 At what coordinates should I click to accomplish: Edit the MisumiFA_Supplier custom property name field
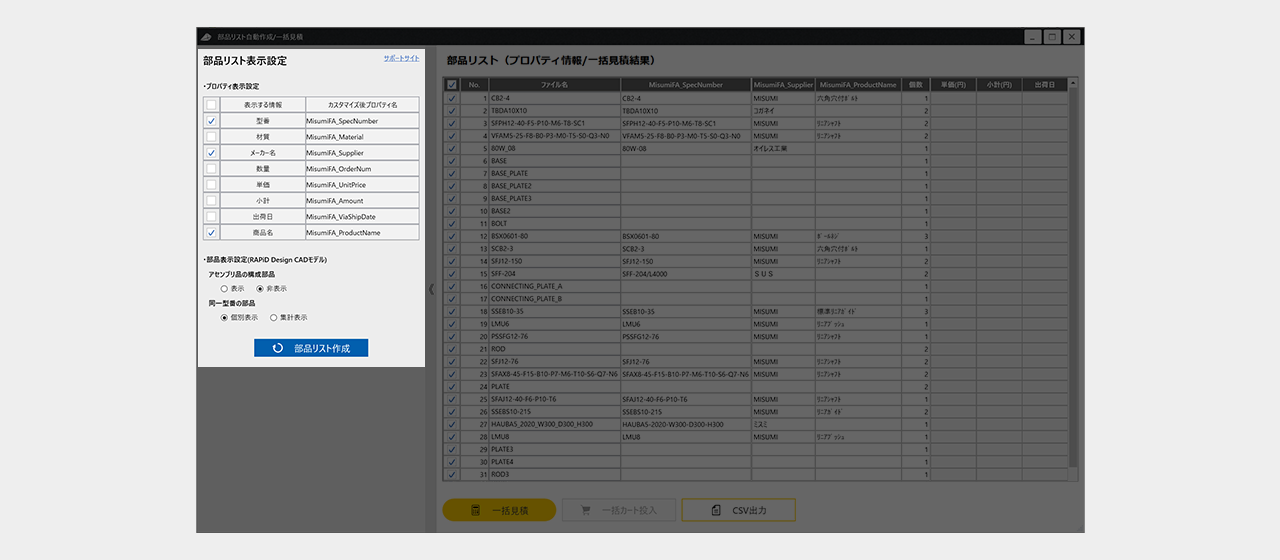[362, 153]
